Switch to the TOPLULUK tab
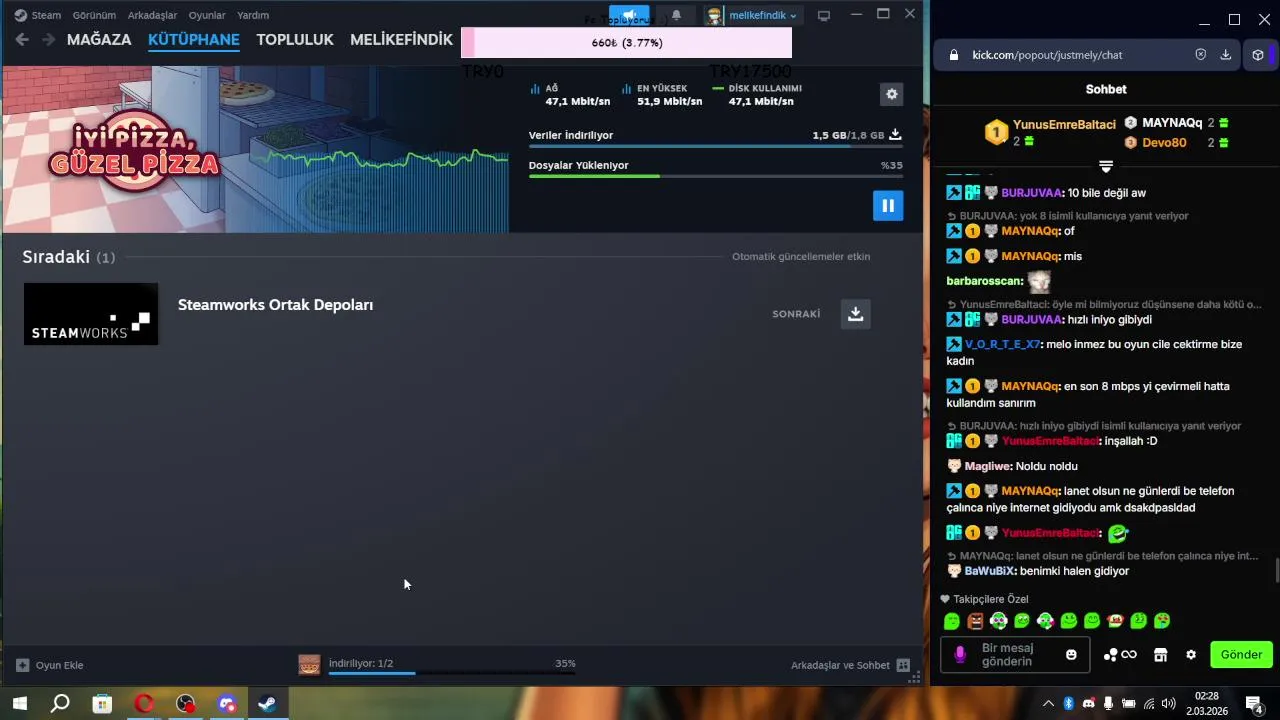 [295, 40]
